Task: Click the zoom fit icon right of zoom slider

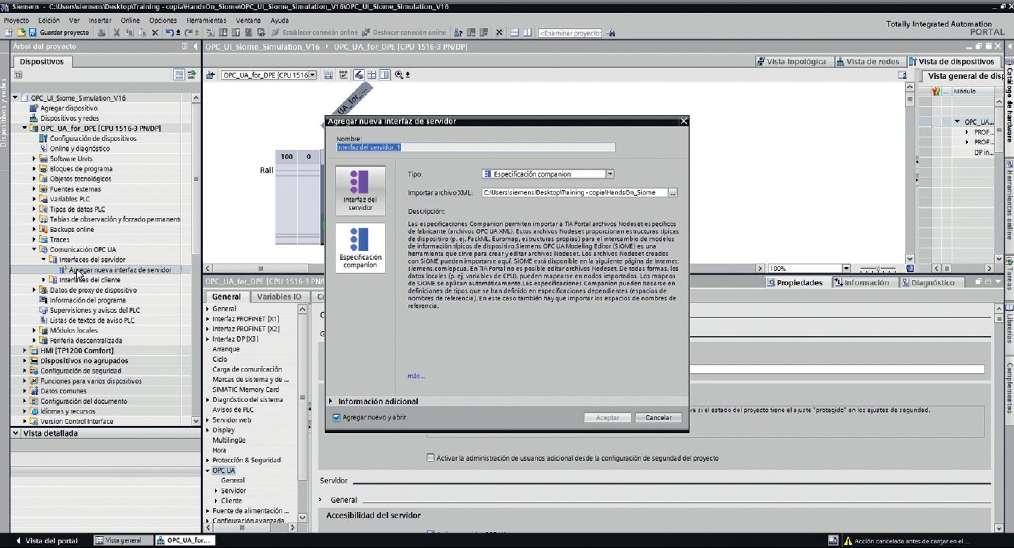Action: pos(910,268)
